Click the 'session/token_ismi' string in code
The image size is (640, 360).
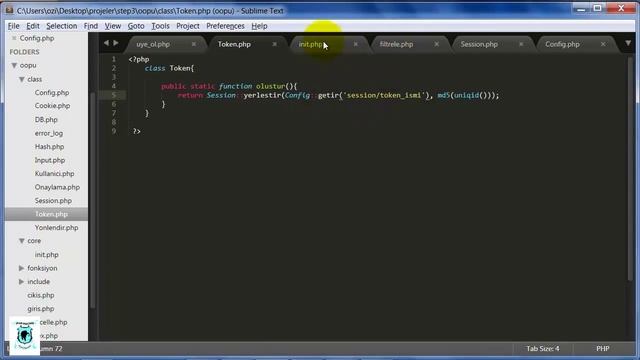click(384, 95)
